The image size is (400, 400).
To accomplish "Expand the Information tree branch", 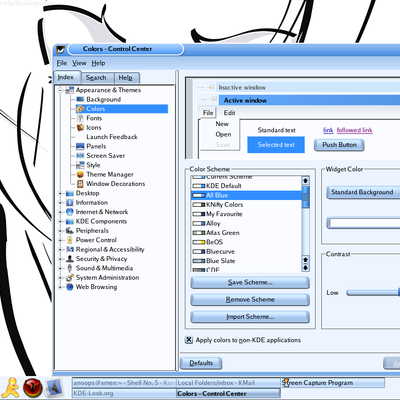I will 60,203.
